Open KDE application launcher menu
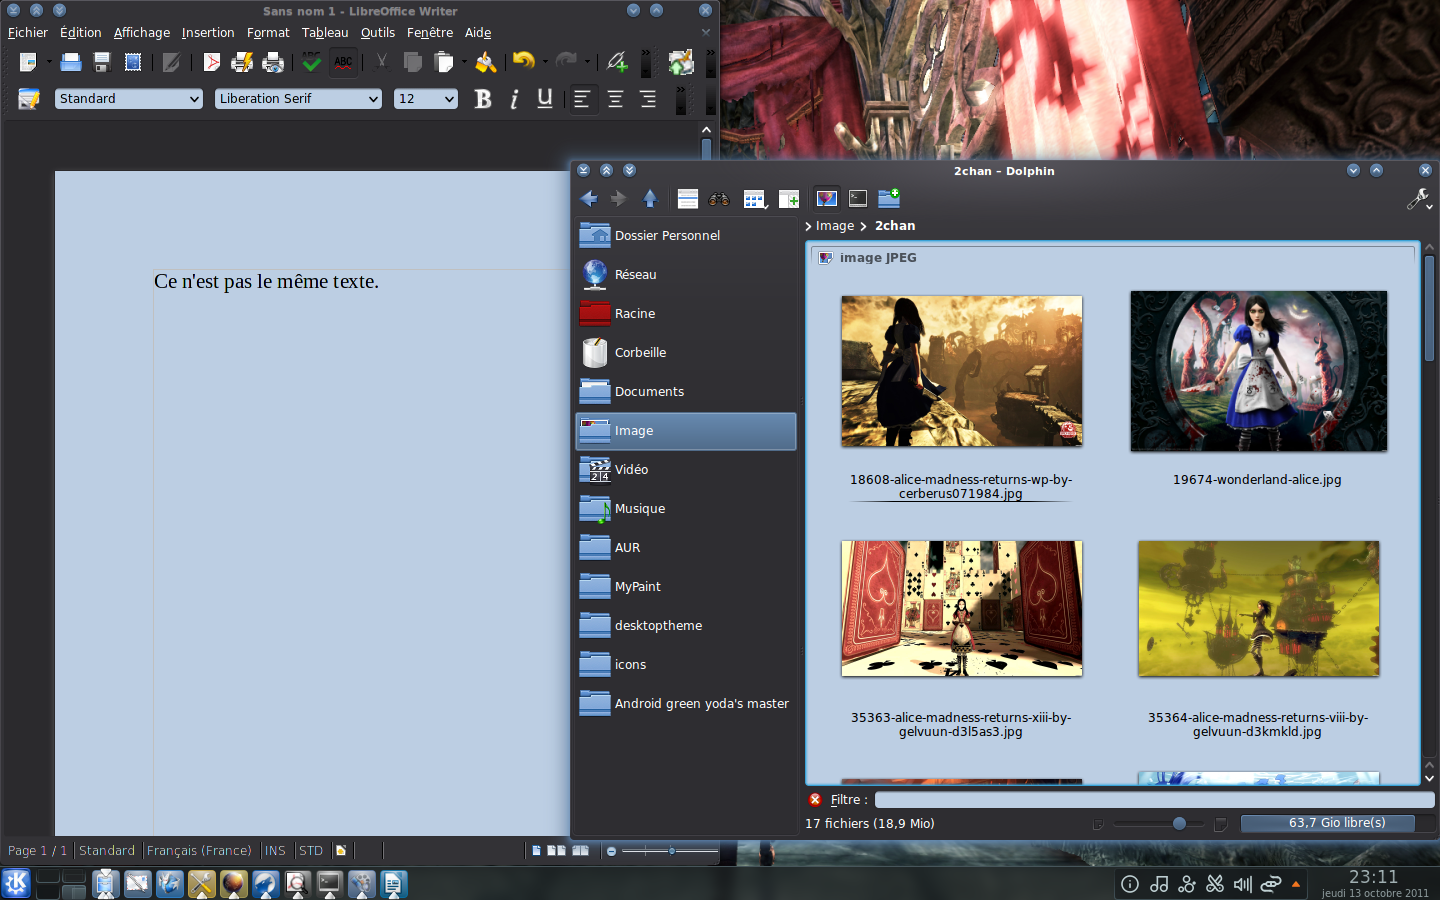This screenshot has width=1440, height=900. tap(16, 884)
